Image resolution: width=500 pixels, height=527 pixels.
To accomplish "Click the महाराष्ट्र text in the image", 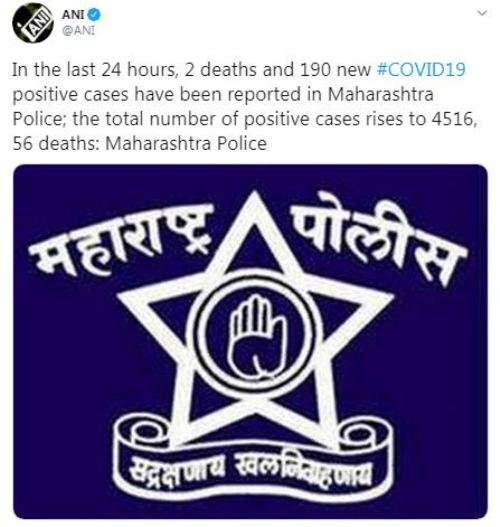I will [x=122, y=239].
